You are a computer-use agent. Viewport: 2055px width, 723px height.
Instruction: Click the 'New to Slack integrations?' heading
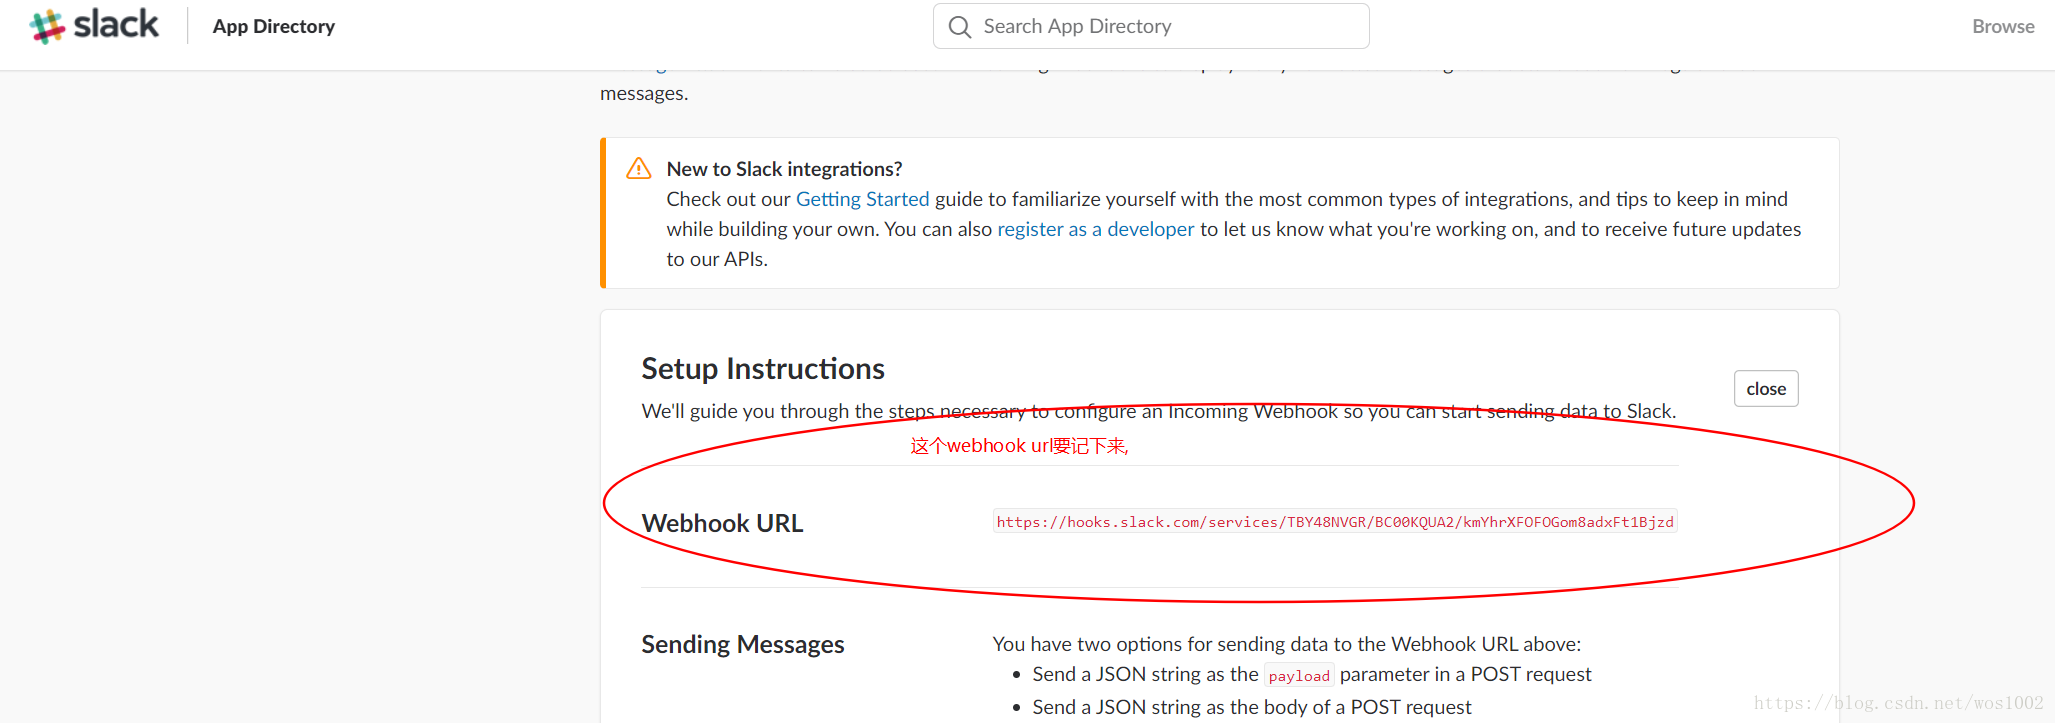pos(784,169)
